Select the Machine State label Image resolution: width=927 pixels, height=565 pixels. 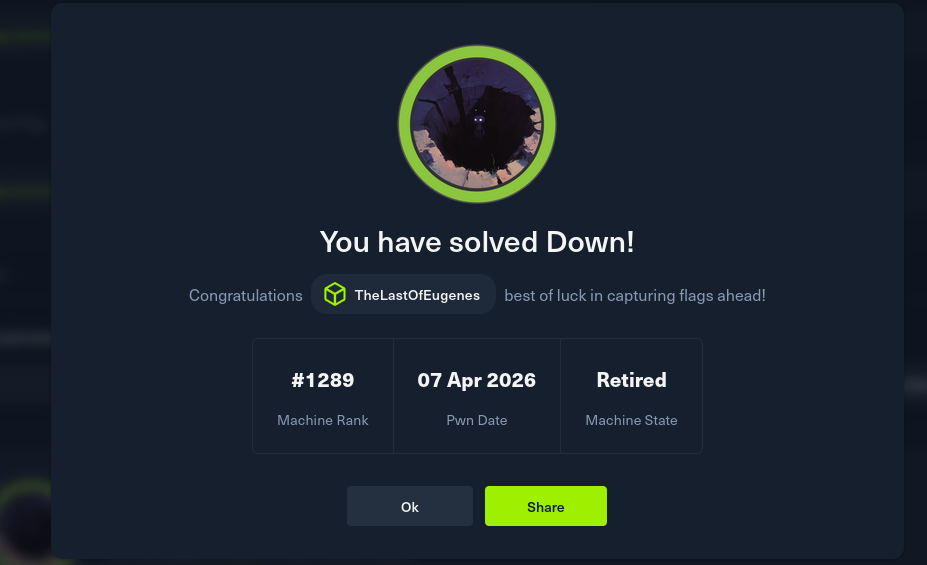[631, 420]
